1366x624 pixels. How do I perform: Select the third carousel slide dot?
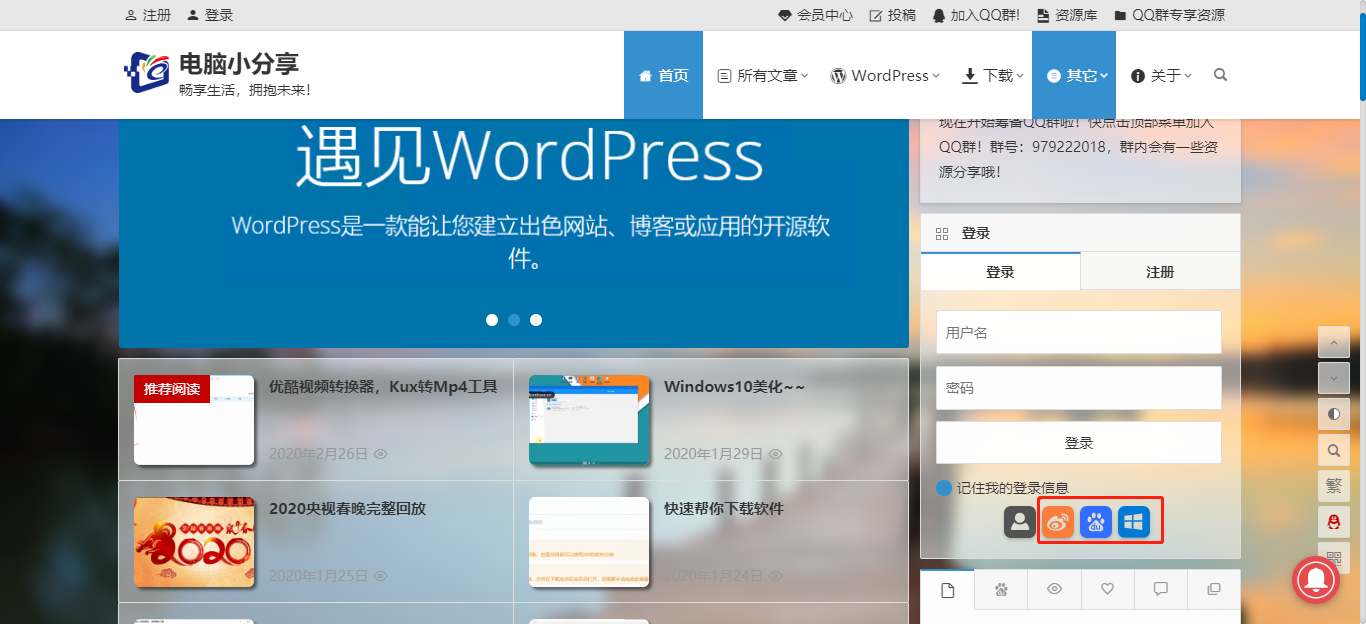[x=536, y=320]
